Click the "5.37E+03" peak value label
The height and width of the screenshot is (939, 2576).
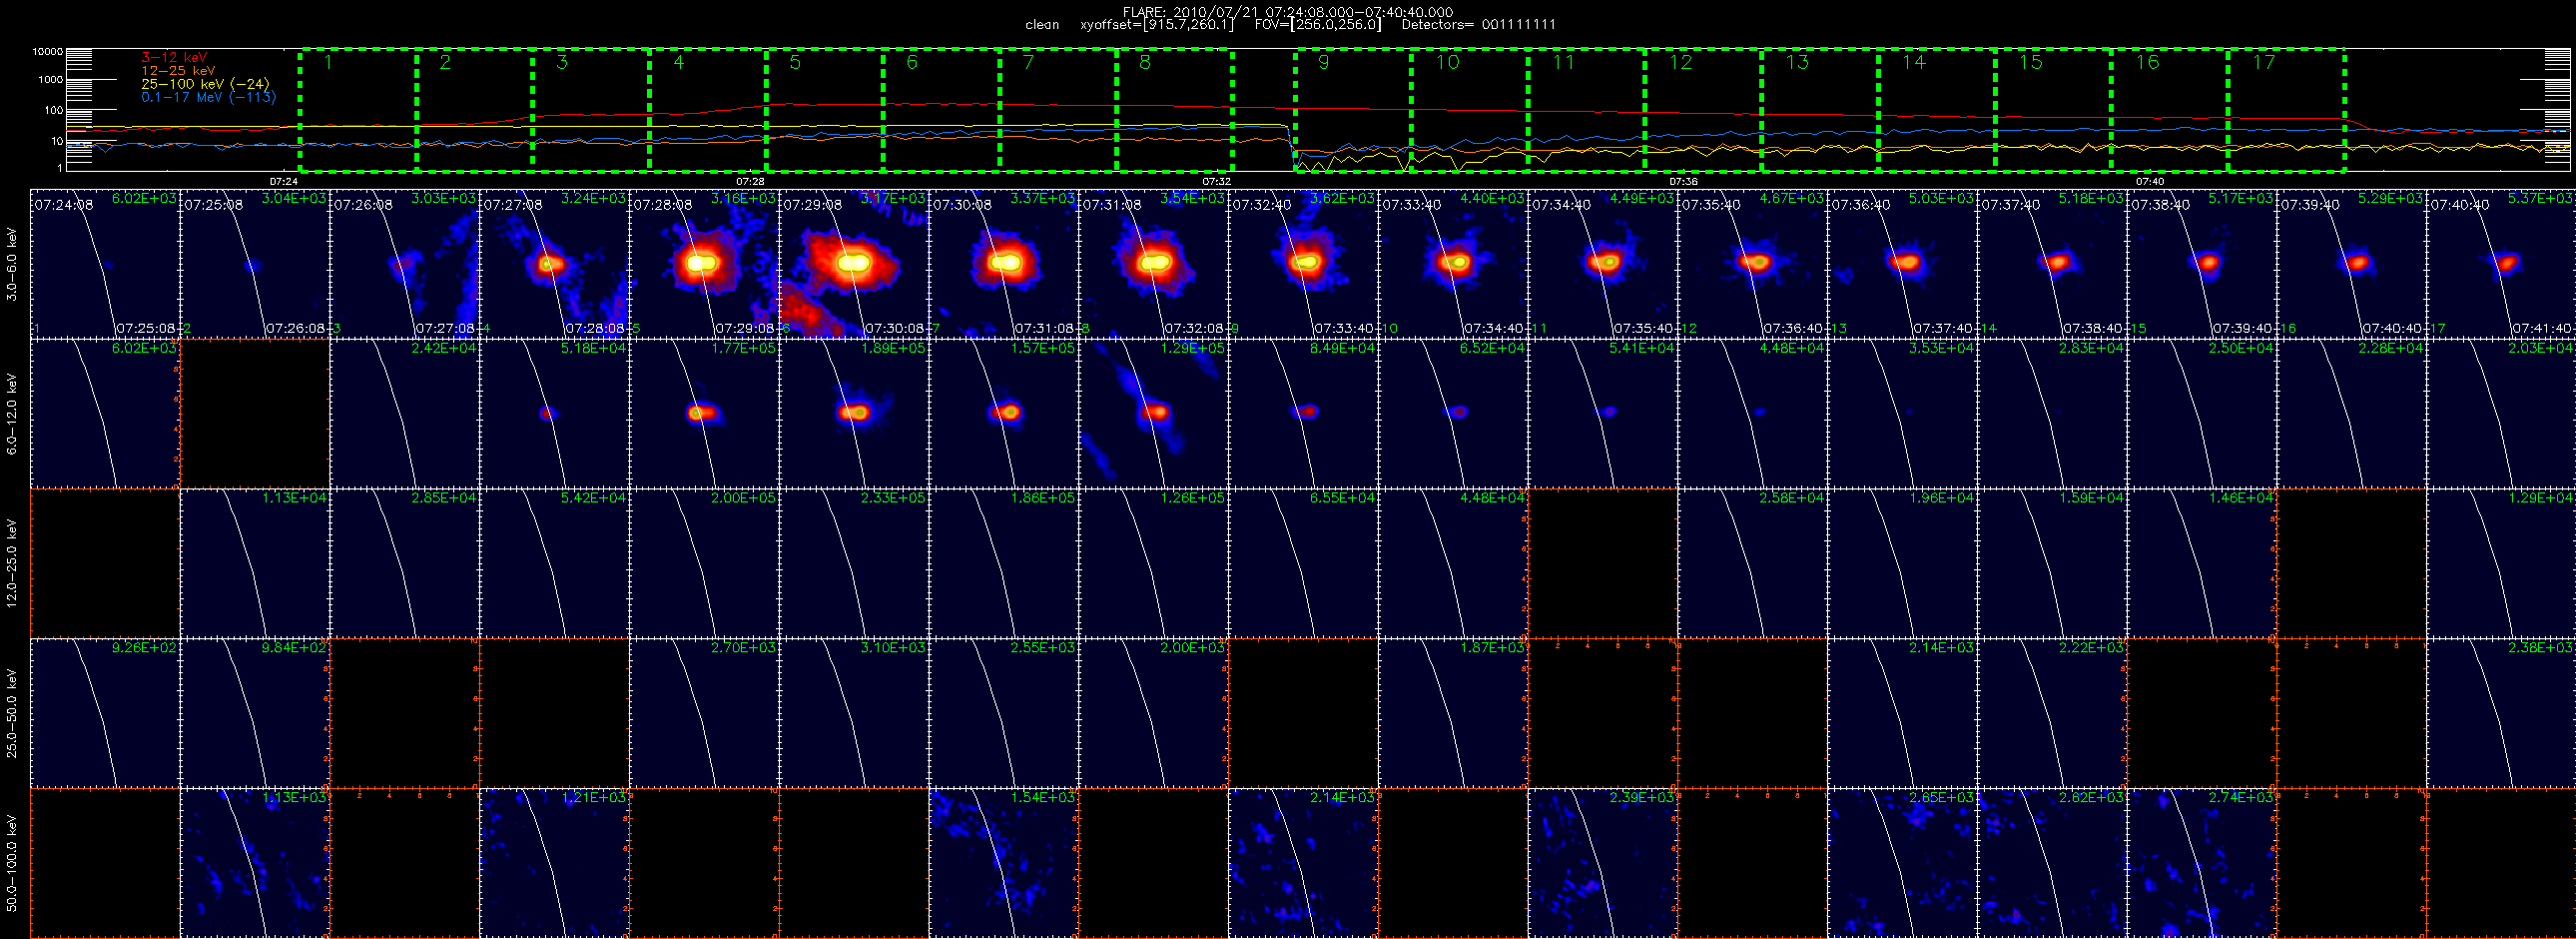click(2541, 198)
